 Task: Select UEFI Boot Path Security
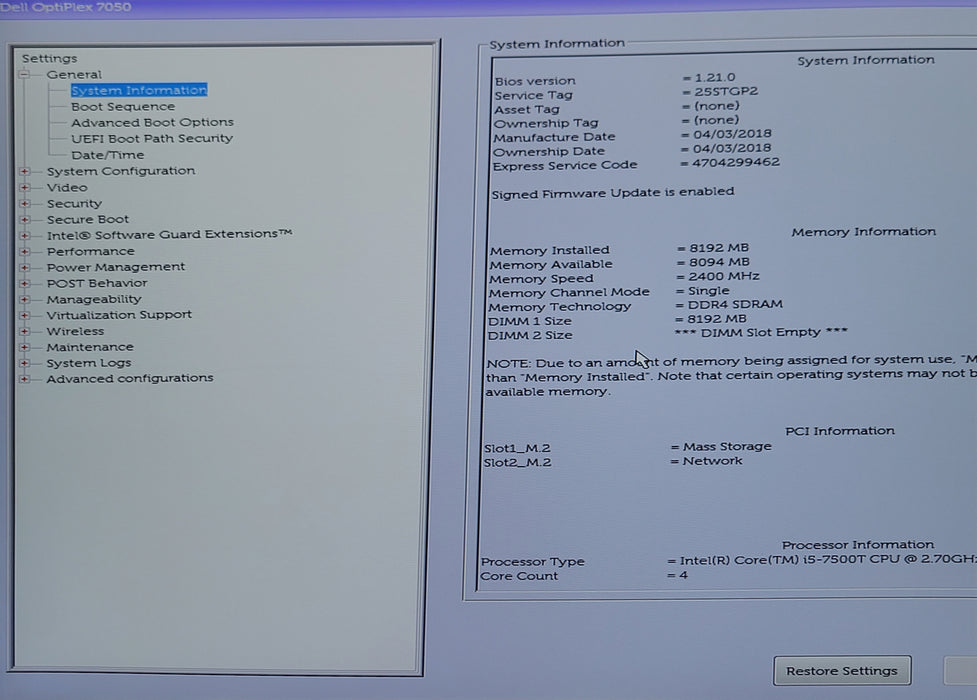pyautogui.click(x=152, y=138)
